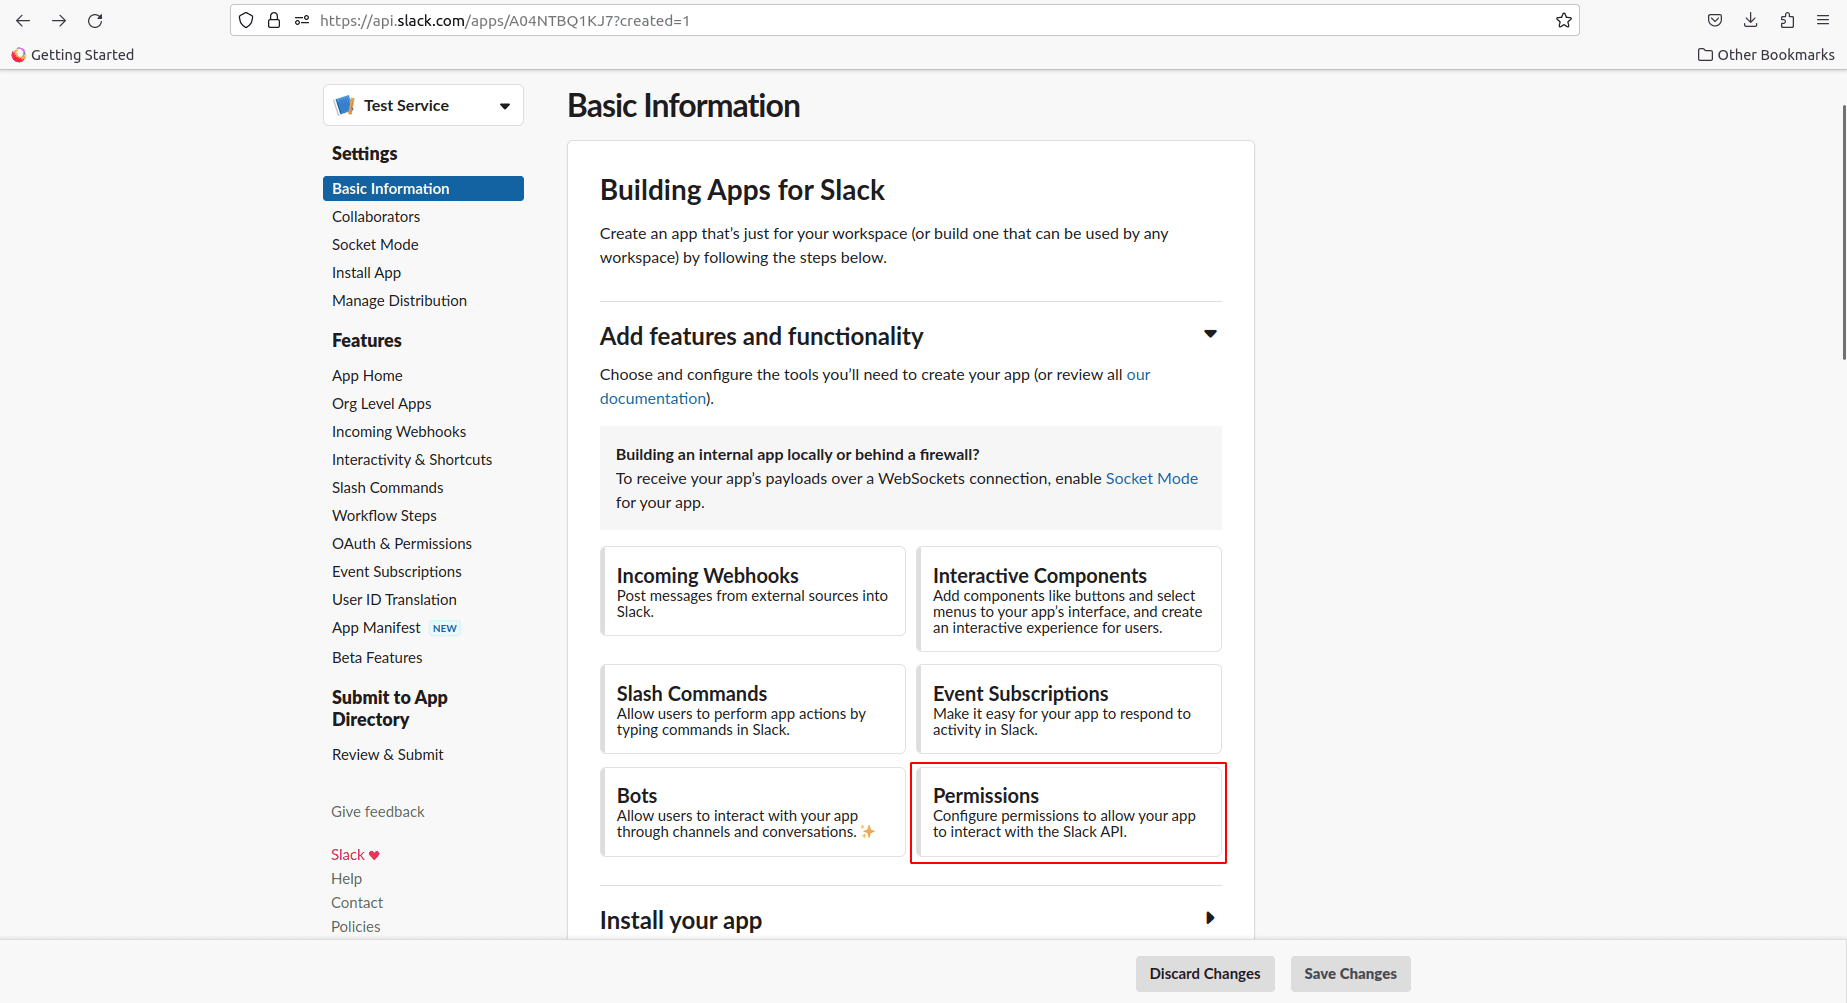Click the Test Service app icon
Screen dimensions: 1847x1003
(345, 105)
